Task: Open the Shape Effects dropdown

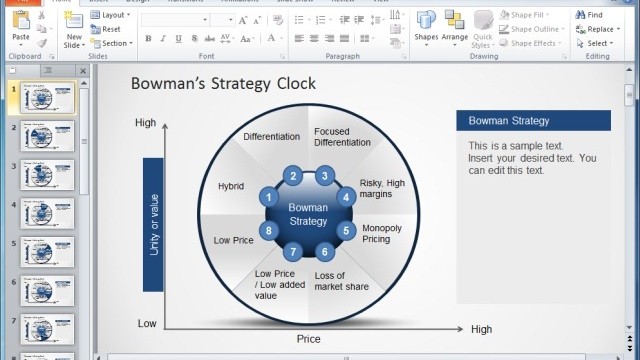Action: (x=531, y=43)
